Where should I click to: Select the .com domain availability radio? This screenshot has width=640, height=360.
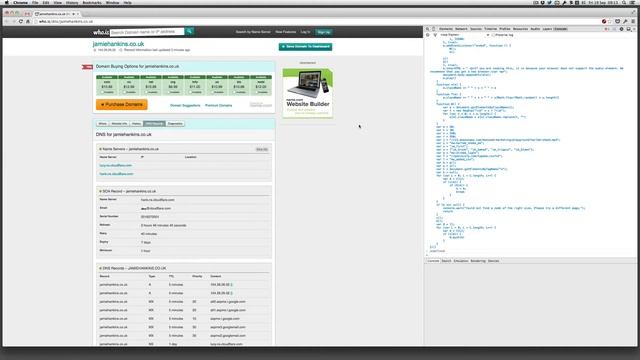tap(102, 92)
